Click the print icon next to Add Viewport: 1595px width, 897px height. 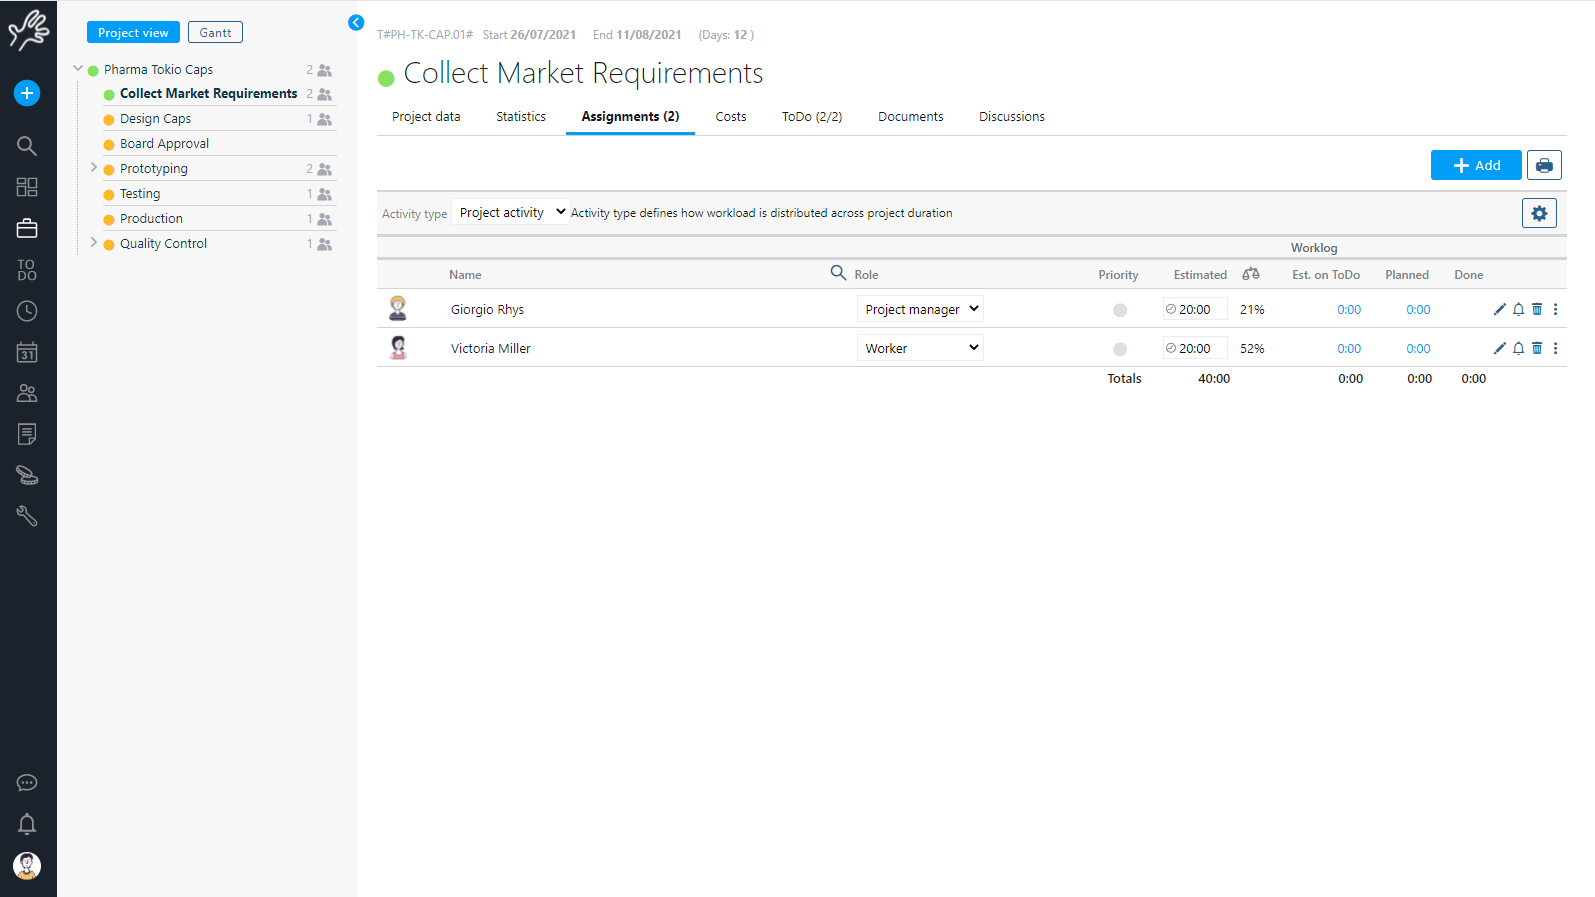pyautogui.click(x=1544, y=165)
